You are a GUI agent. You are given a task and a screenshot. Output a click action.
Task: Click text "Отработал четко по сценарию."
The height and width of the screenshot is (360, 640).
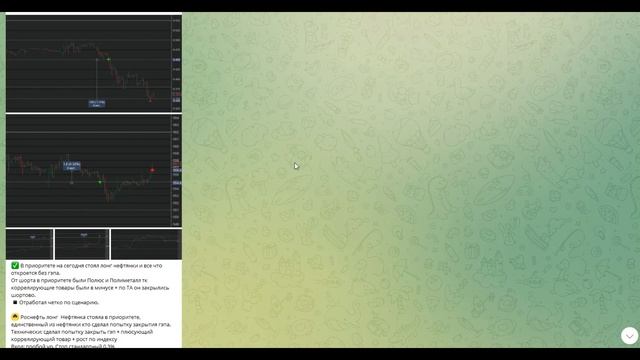pyautogui.click(x=59, y=302)
